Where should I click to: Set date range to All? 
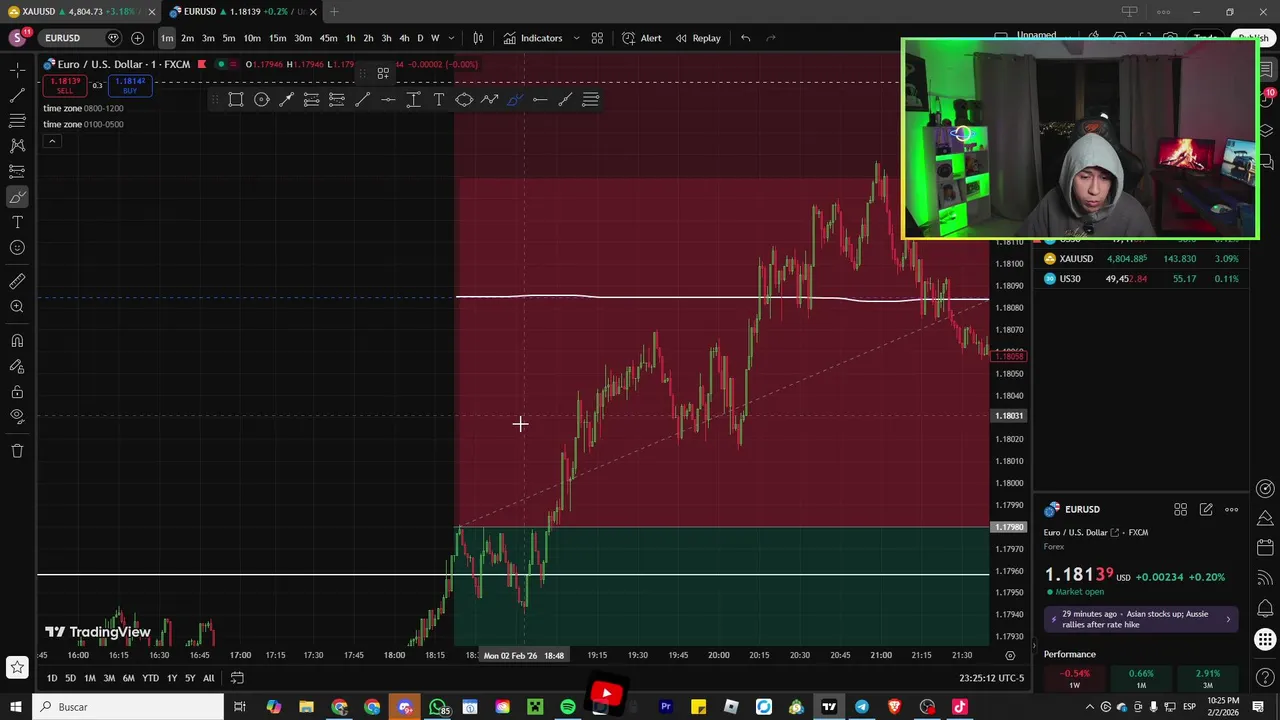pyautogui.click(x=208, y=678)
